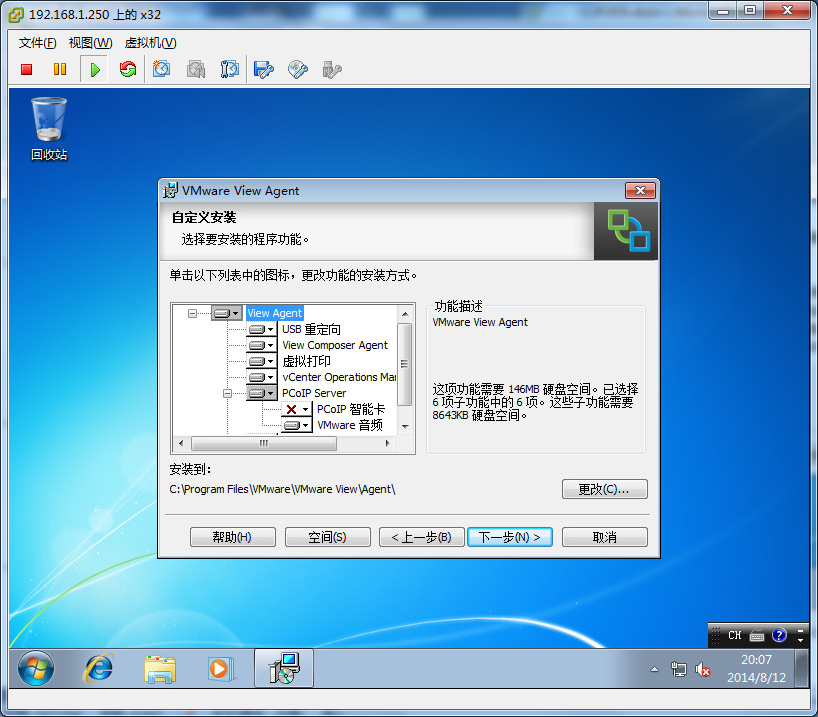Viewport: 818px width, 717px height.
Task: Collapse the View Agent feature tree
Action: pyautogui.click(x=193, y=312)
